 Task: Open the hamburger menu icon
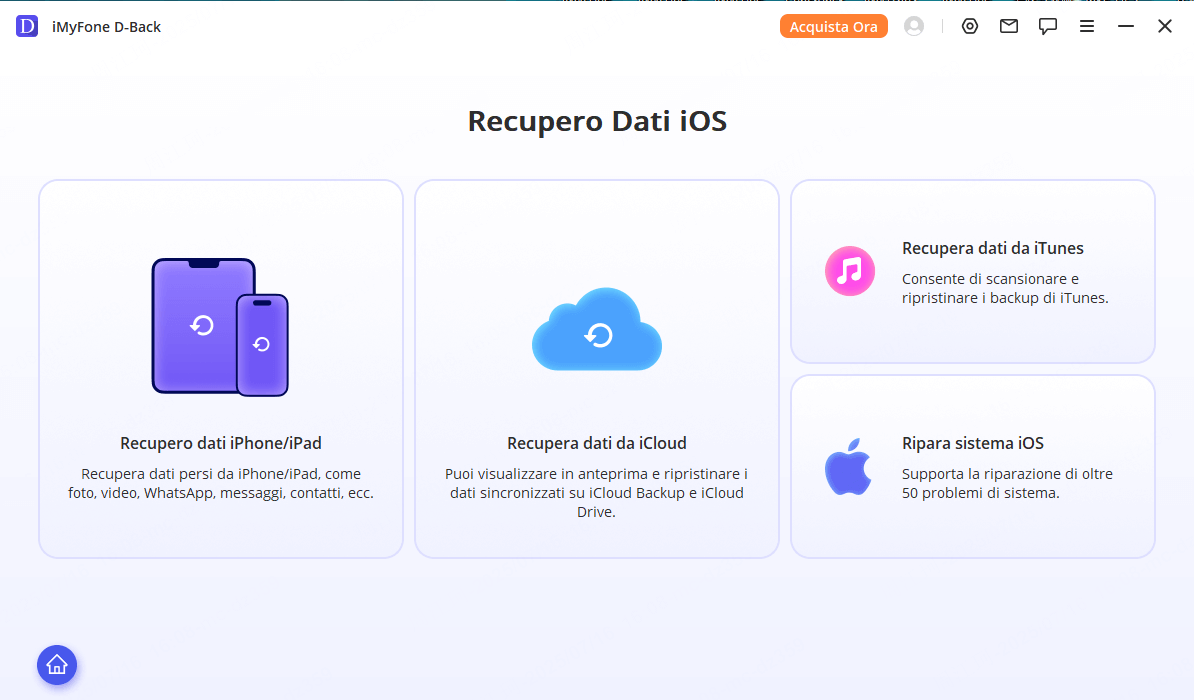(x=1087, y=27)
